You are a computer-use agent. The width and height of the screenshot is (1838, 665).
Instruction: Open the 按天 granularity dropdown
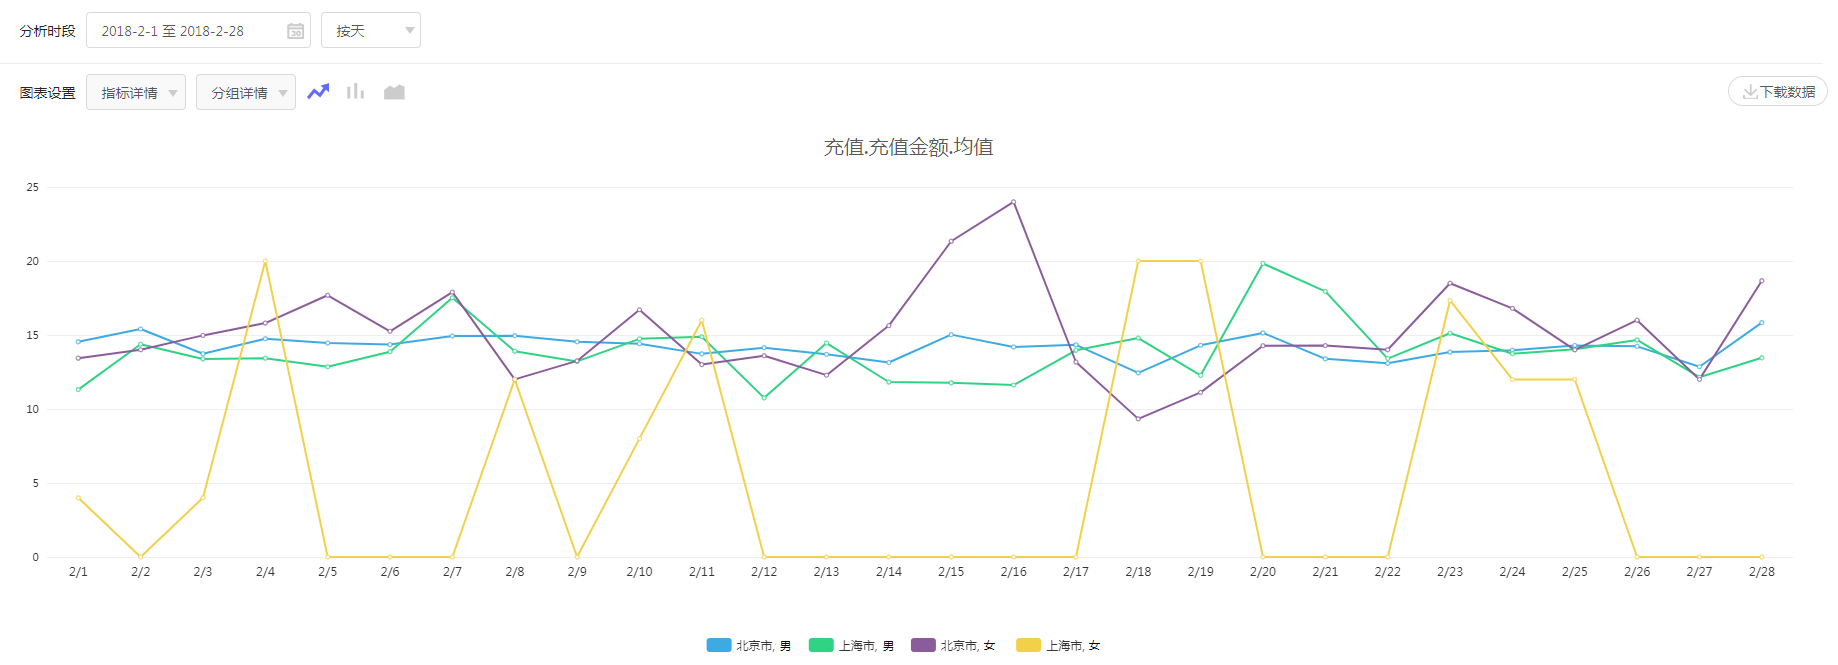coord(370,31)
